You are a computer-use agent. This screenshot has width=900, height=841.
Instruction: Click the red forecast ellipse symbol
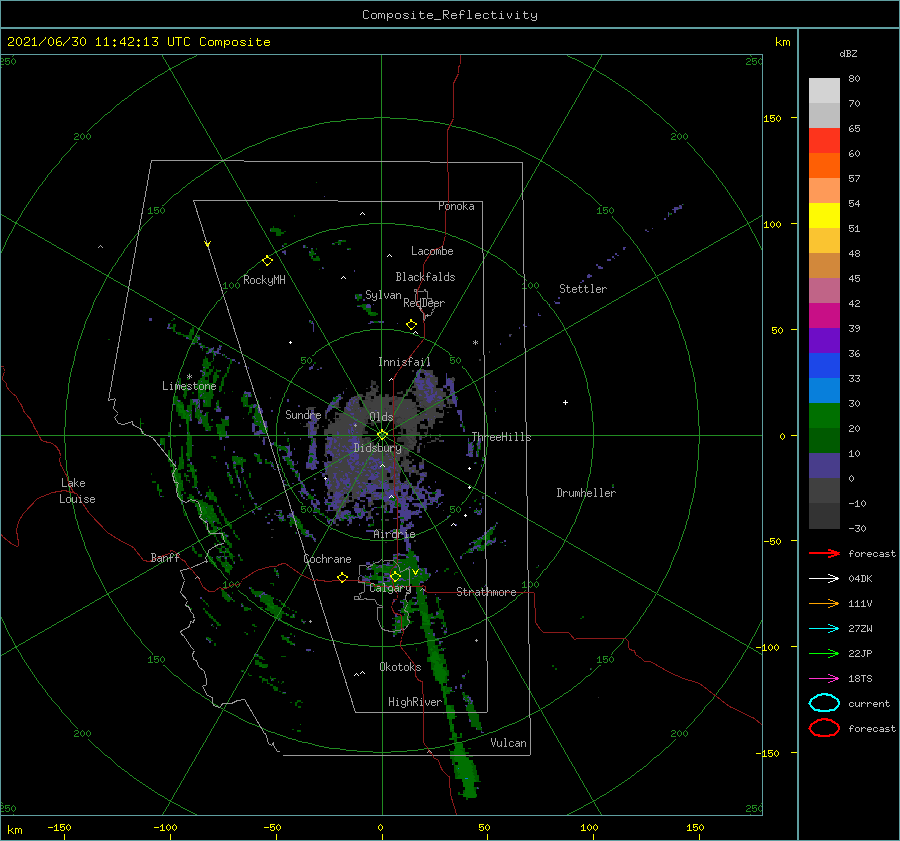click(824, 728)
